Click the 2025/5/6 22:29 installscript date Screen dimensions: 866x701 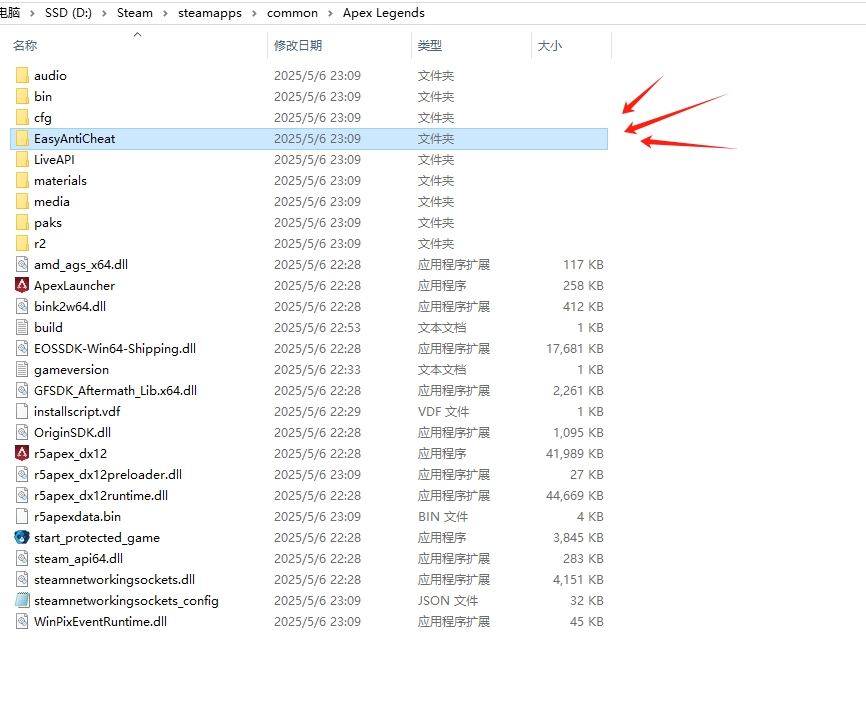pyautogui.click(x=318, y=412)
